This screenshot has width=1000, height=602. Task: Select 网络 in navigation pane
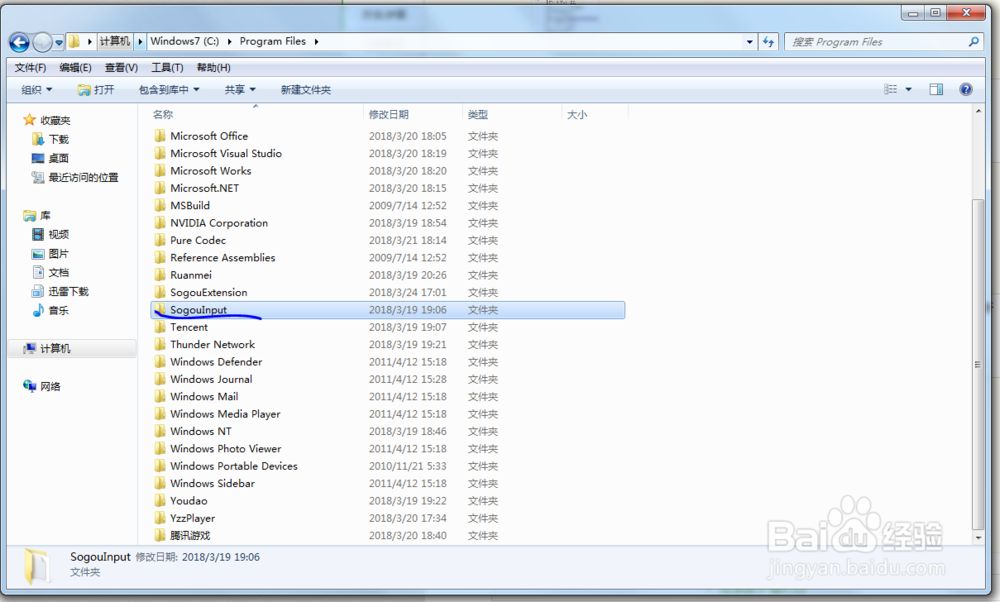point(50,386)
